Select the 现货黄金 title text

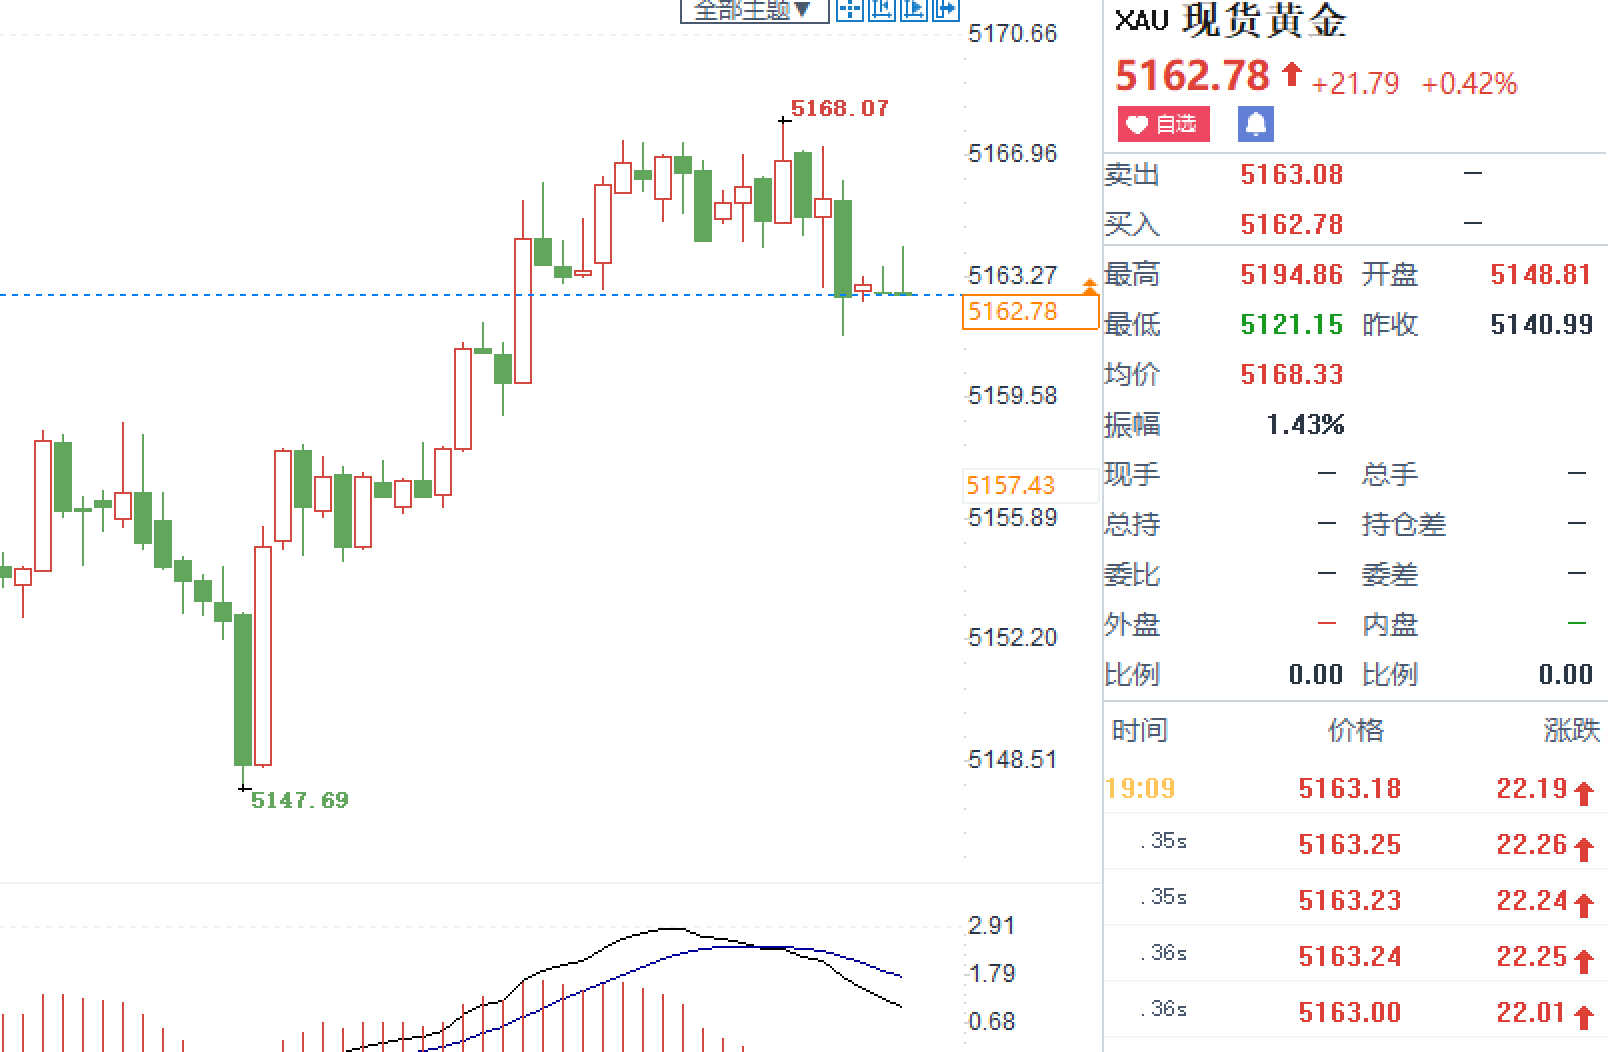(1264, 20)
